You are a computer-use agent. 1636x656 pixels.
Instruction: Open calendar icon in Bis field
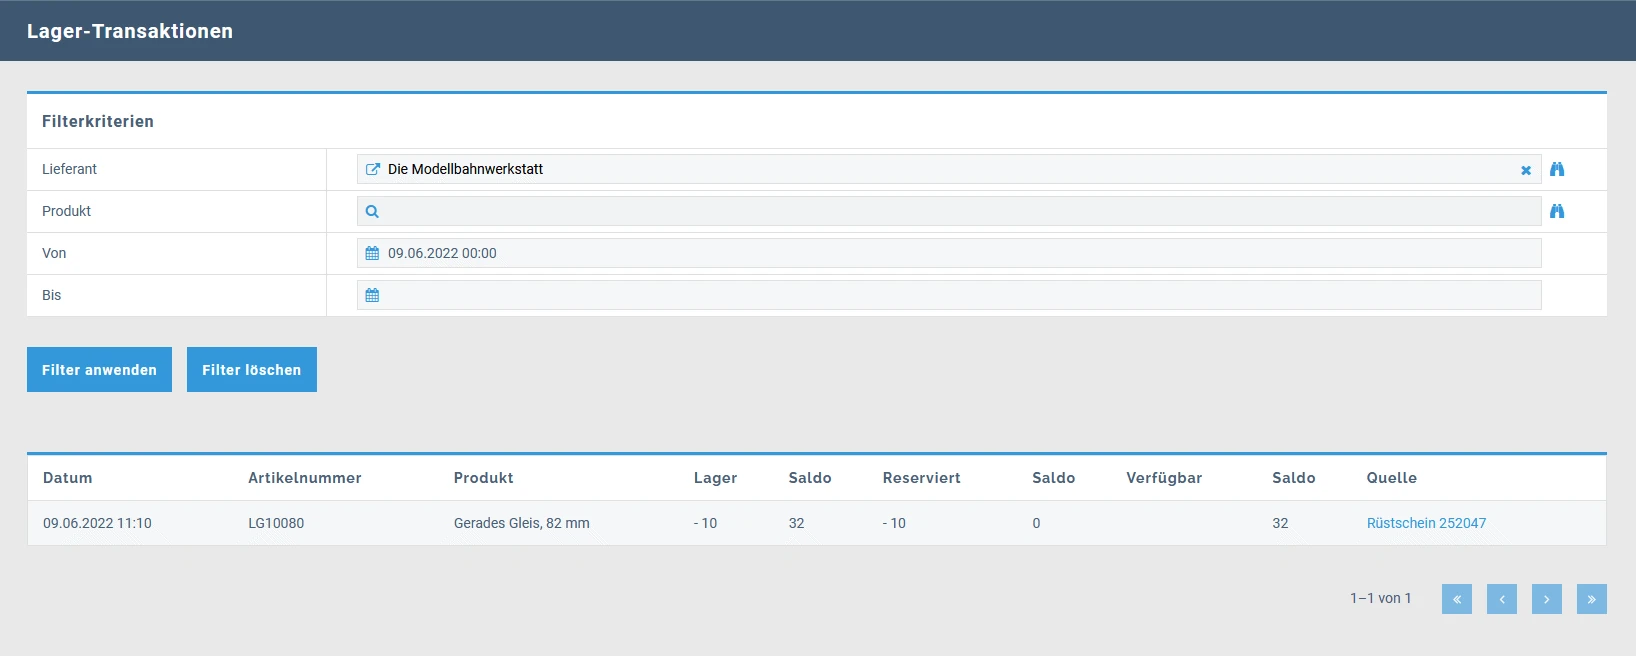pyautogui.click(x=372, y=295)
